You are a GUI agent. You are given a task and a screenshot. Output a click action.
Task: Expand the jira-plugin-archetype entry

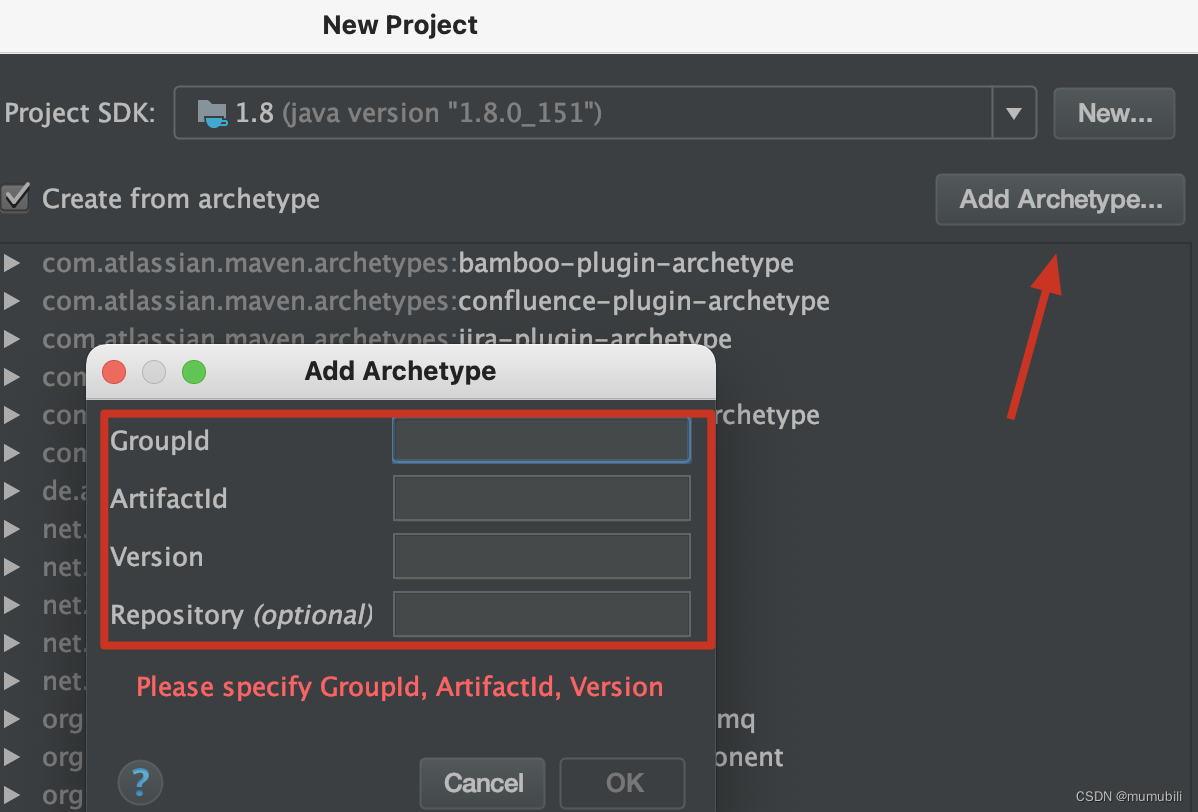[x=13, y=338]
